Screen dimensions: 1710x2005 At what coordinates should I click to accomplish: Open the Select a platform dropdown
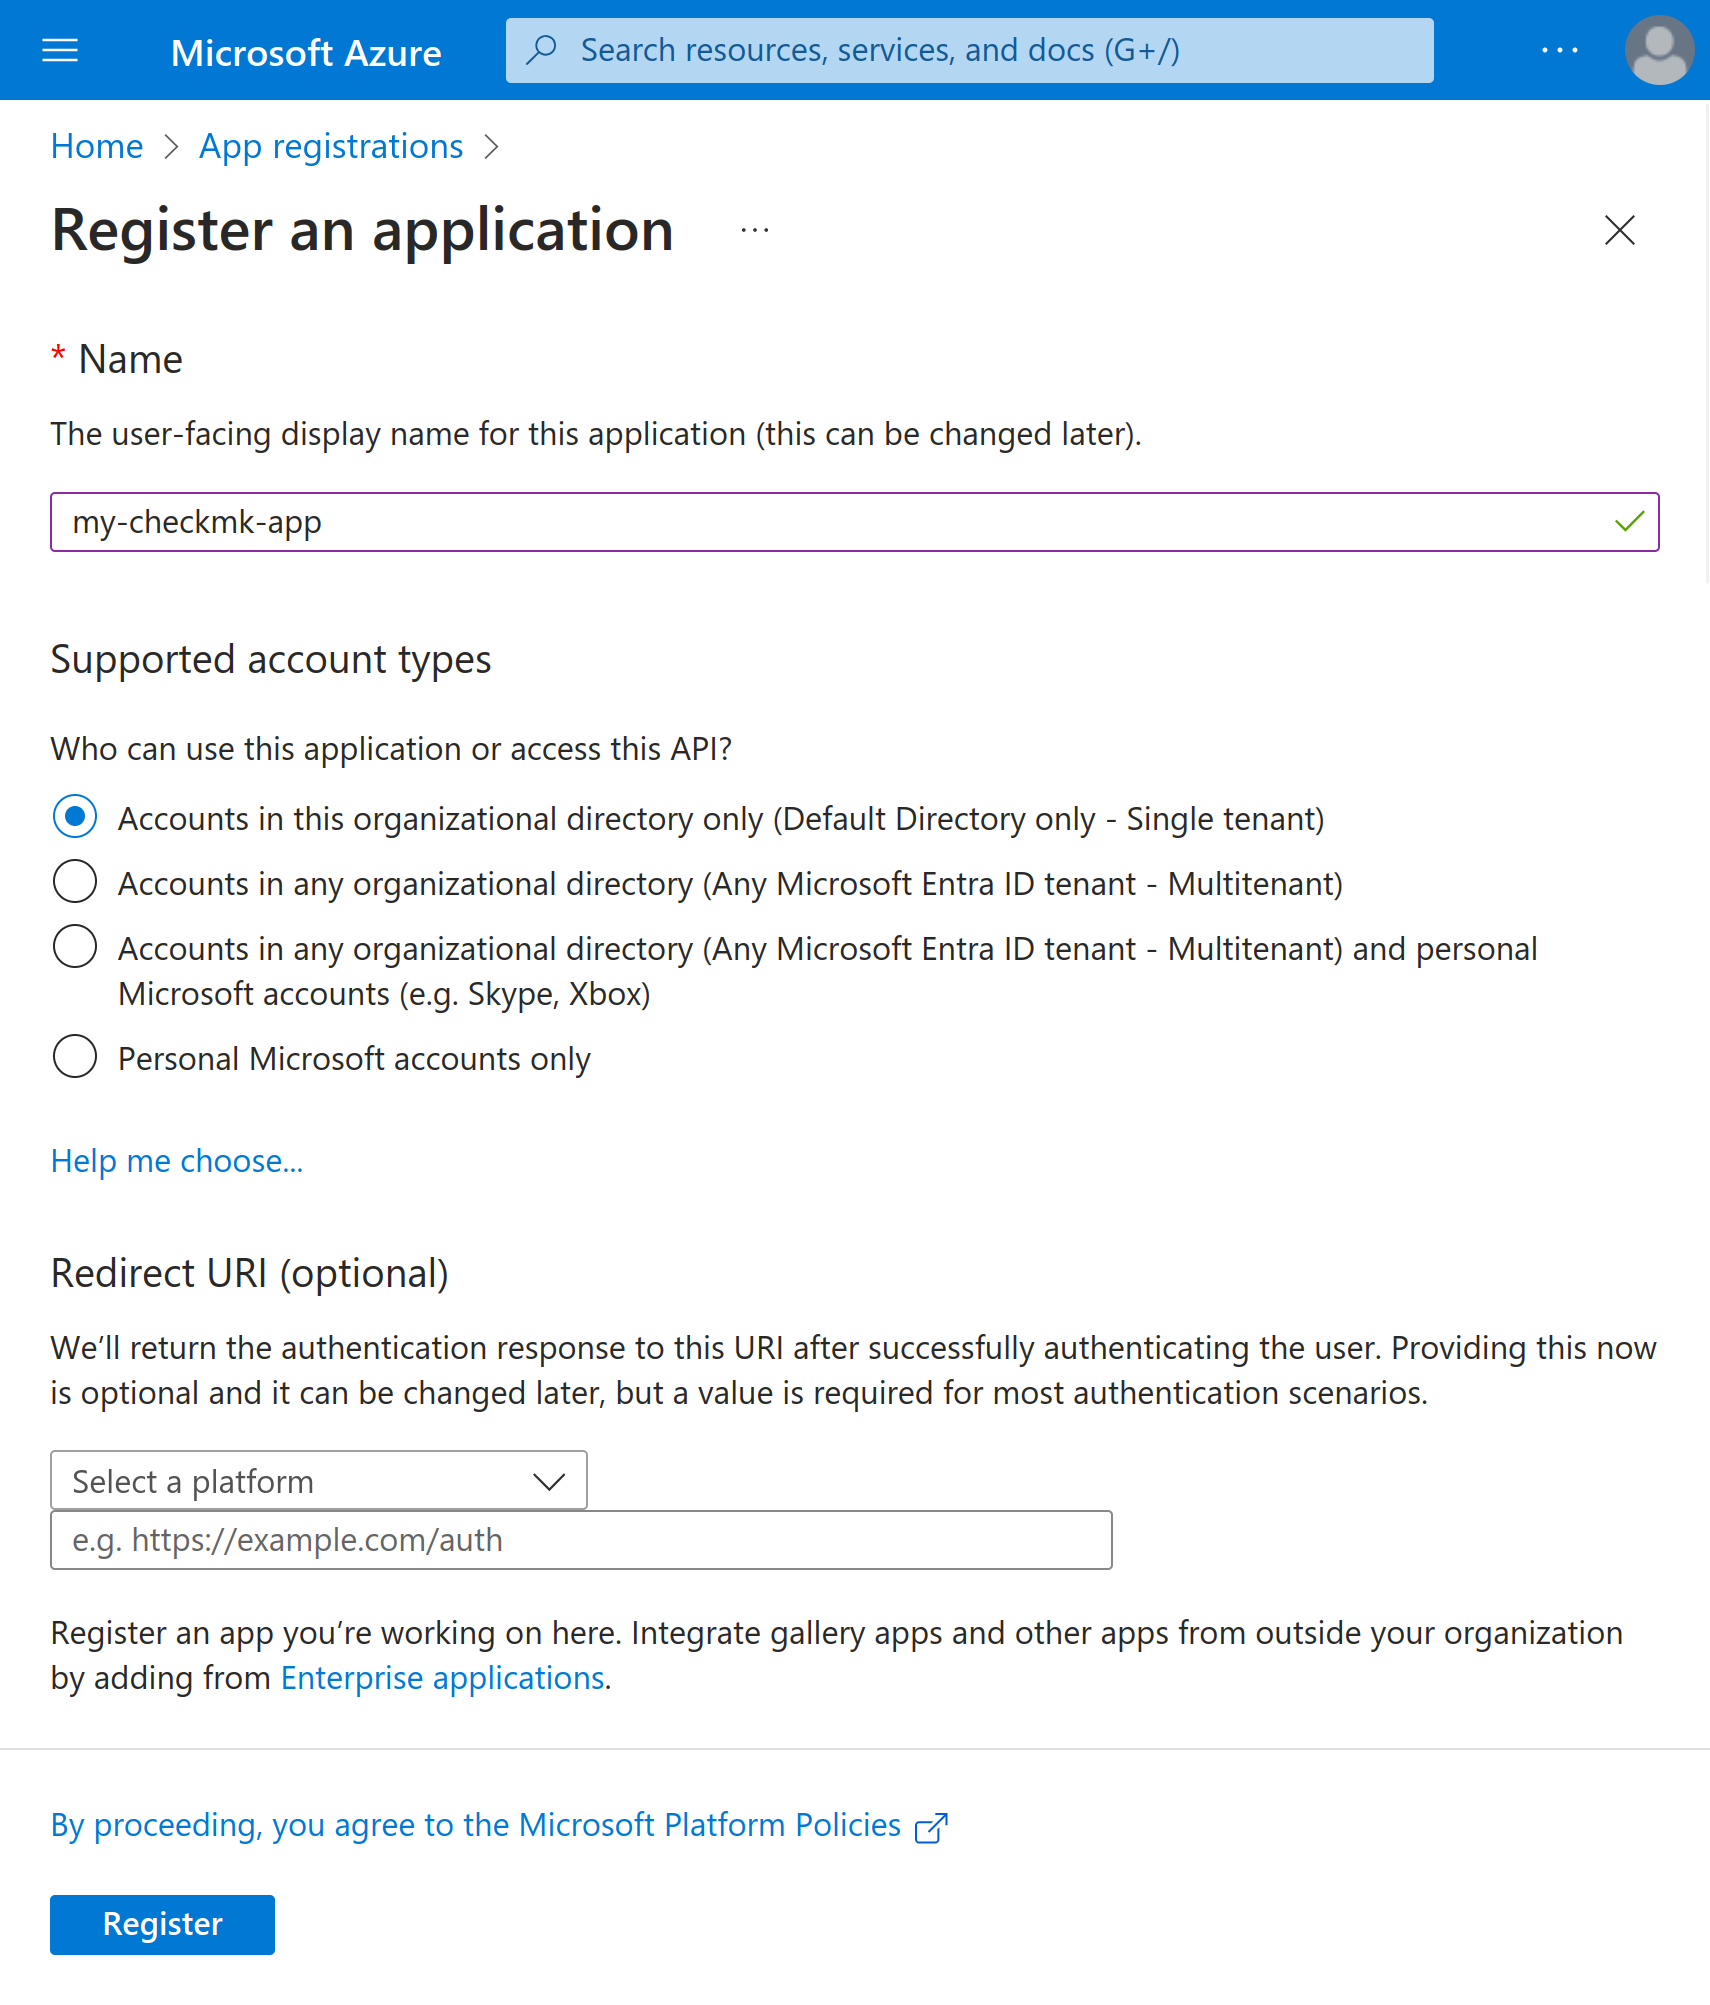click(x=319, y=1480)
